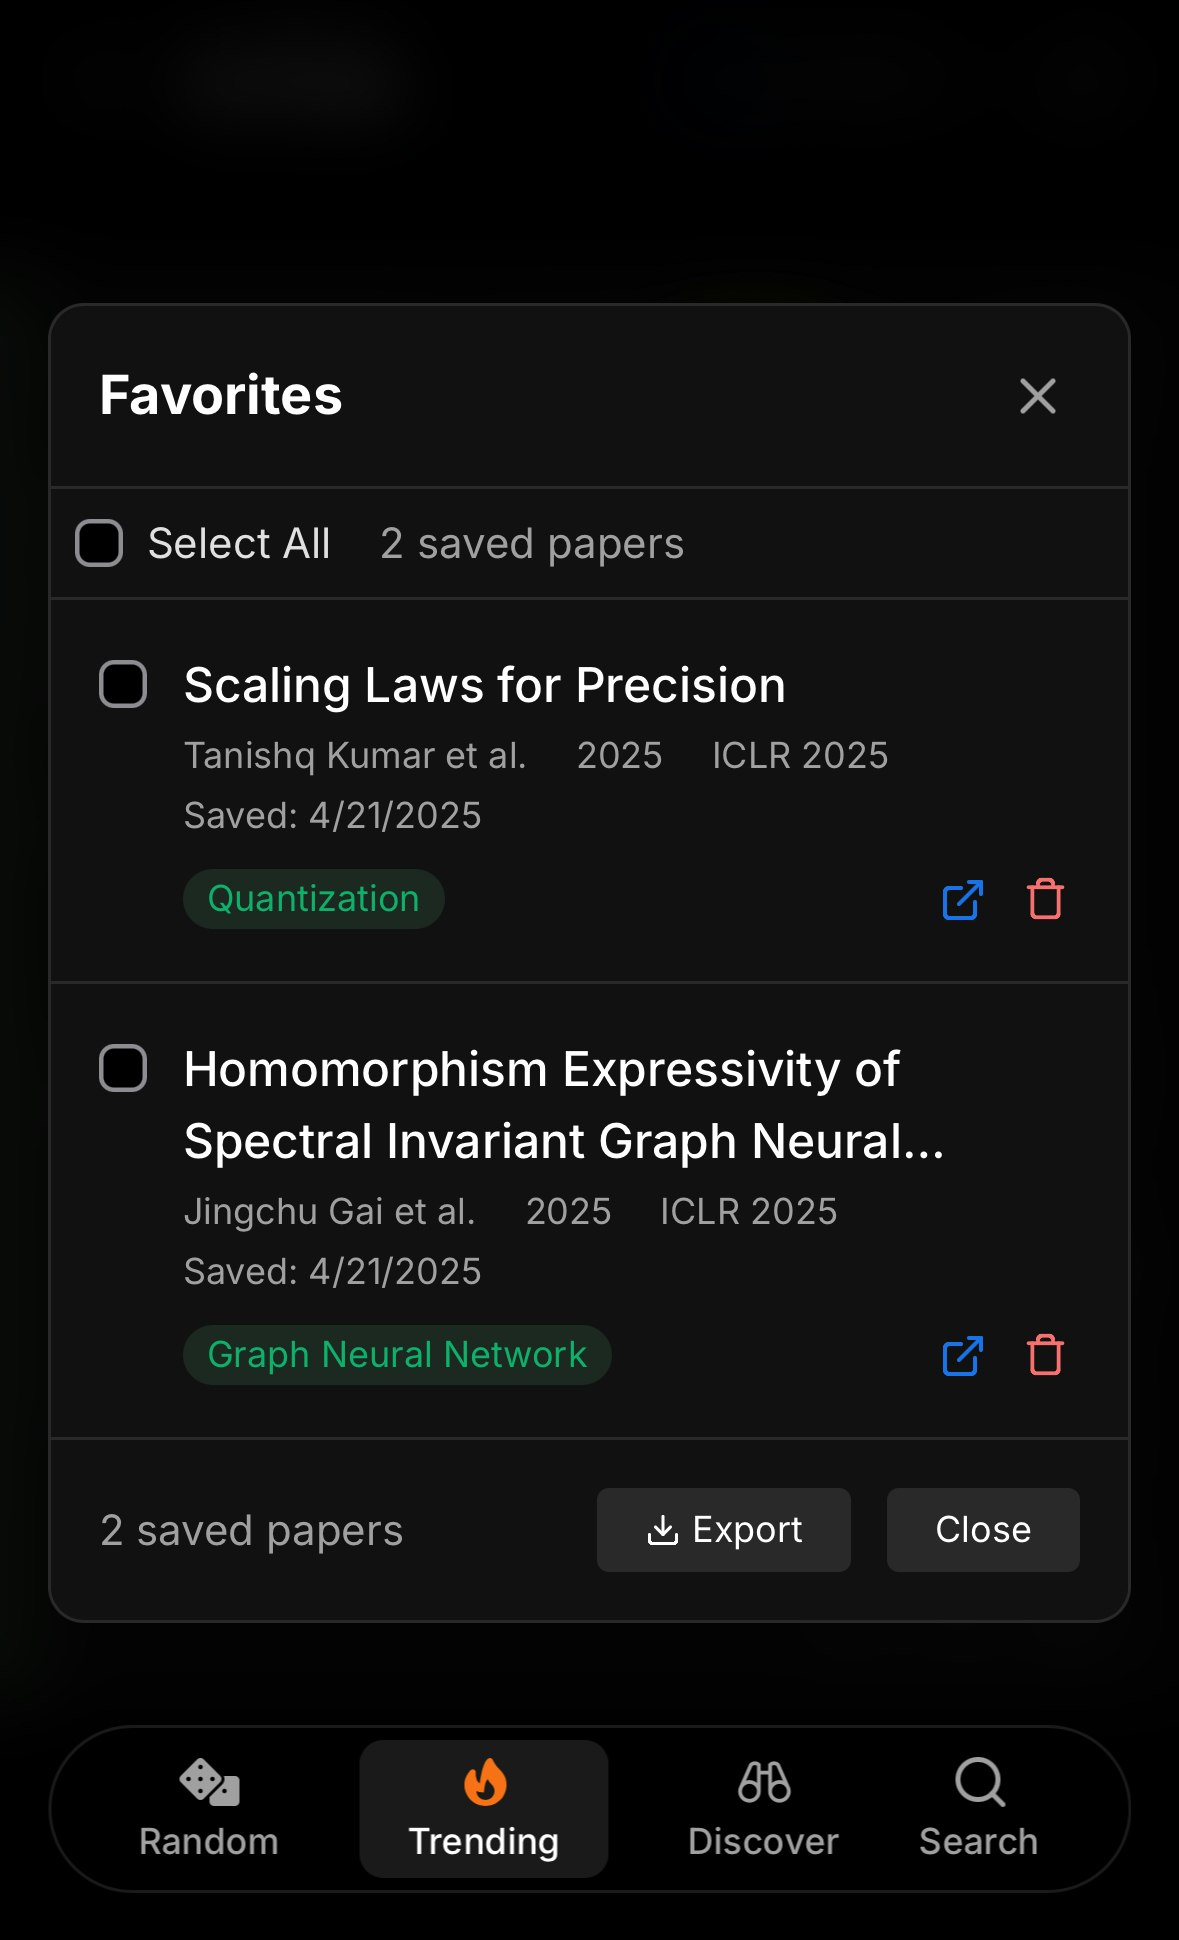Switch to the Trending tab label
Image resolution: width=1179 pixels, height=1940 pixels.
484,1841
